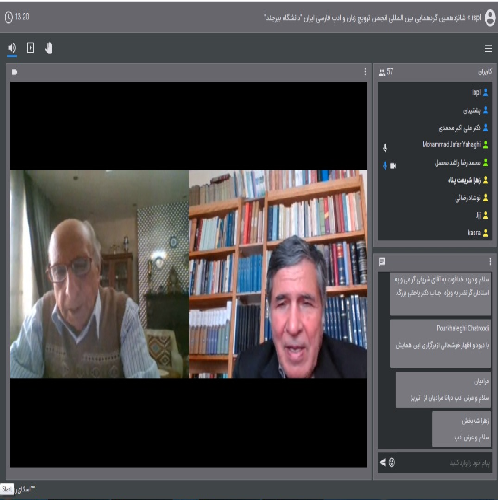Raise hand using the hand icon
Viewport: 499px width, 501px height.
(49, 48)
